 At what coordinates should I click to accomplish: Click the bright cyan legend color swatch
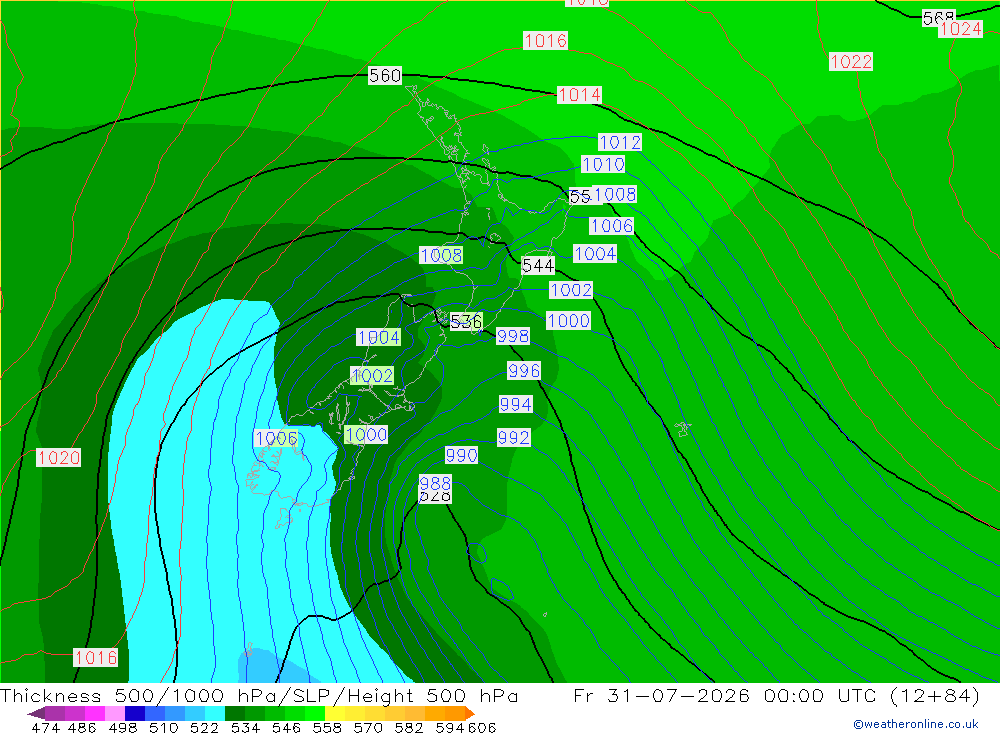point(215,713)
